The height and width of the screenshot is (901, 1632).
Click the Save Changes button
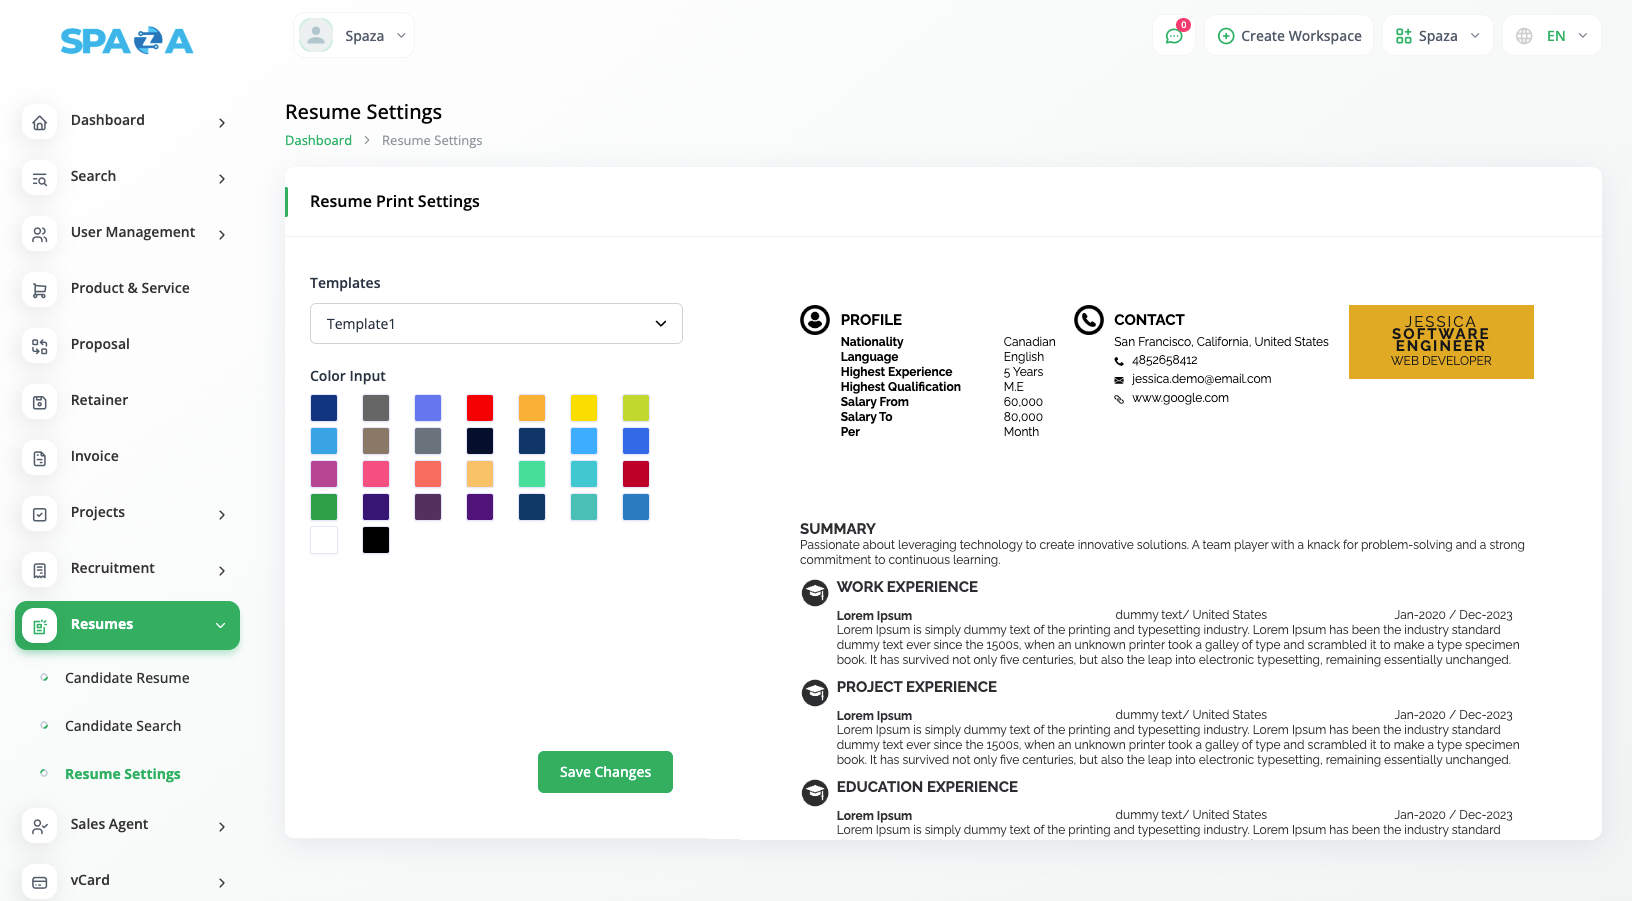click(x=605, y=772)
